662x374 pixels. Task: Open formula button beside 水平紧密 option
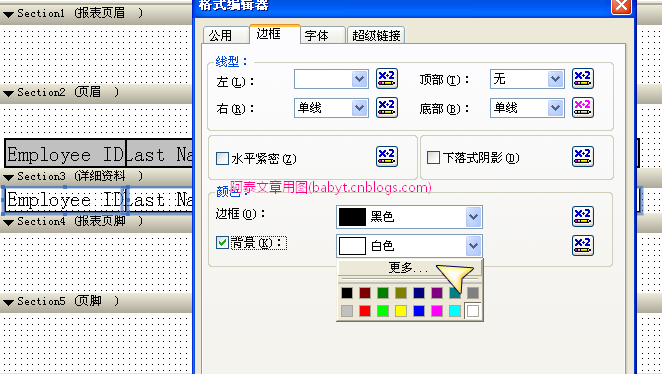coord(387,157)
